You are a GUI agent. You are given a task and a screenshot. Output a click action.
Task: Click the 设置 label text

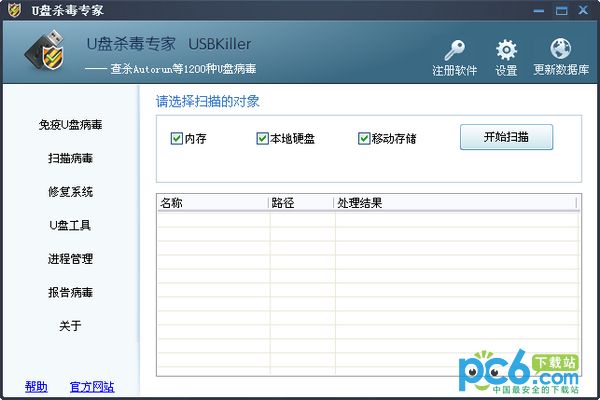click(506, 70)
